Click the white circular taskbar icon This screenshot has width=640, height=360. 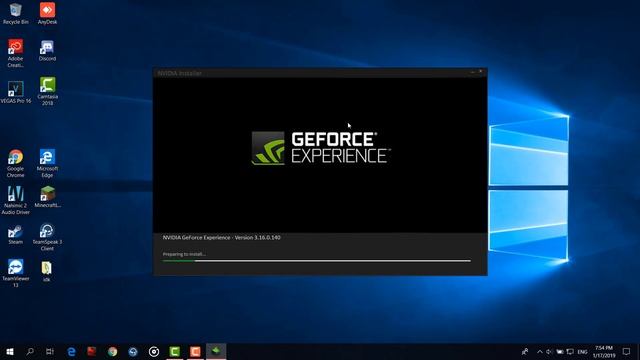coord(154,351)
